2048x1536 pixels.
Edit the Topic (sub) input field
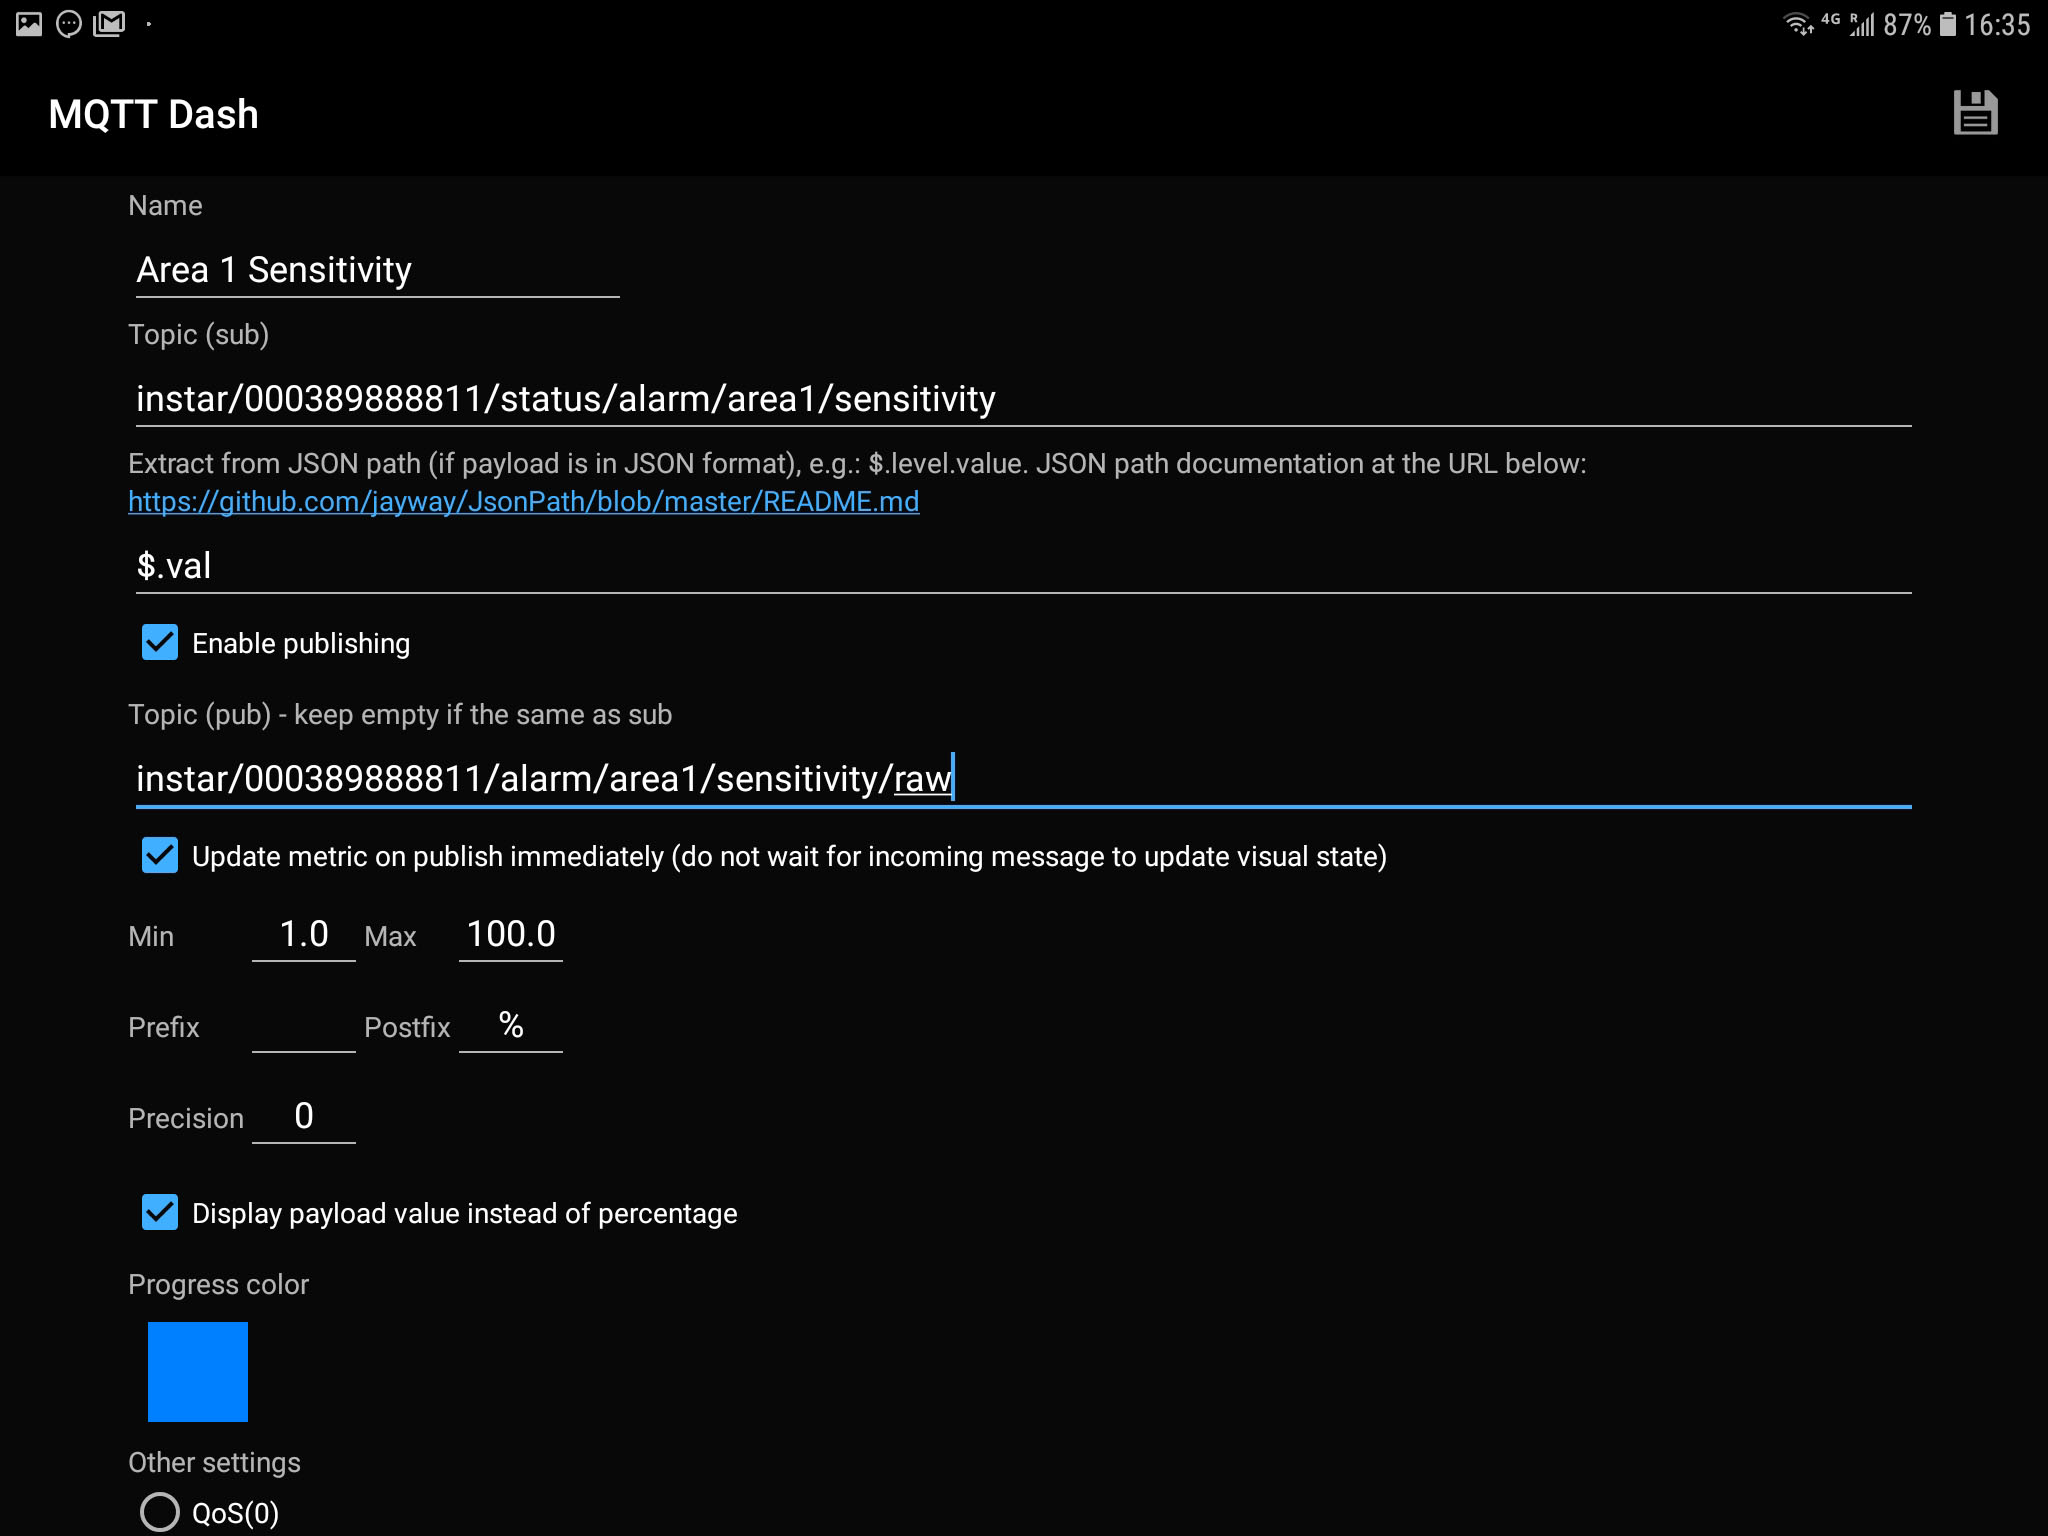click(x=1023, y=399)
